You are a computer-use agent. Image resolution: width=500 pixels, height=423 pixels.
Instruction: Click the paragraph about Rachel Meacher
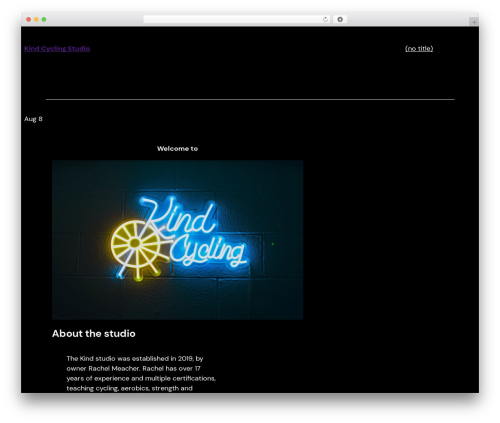(x=141, y=373)
